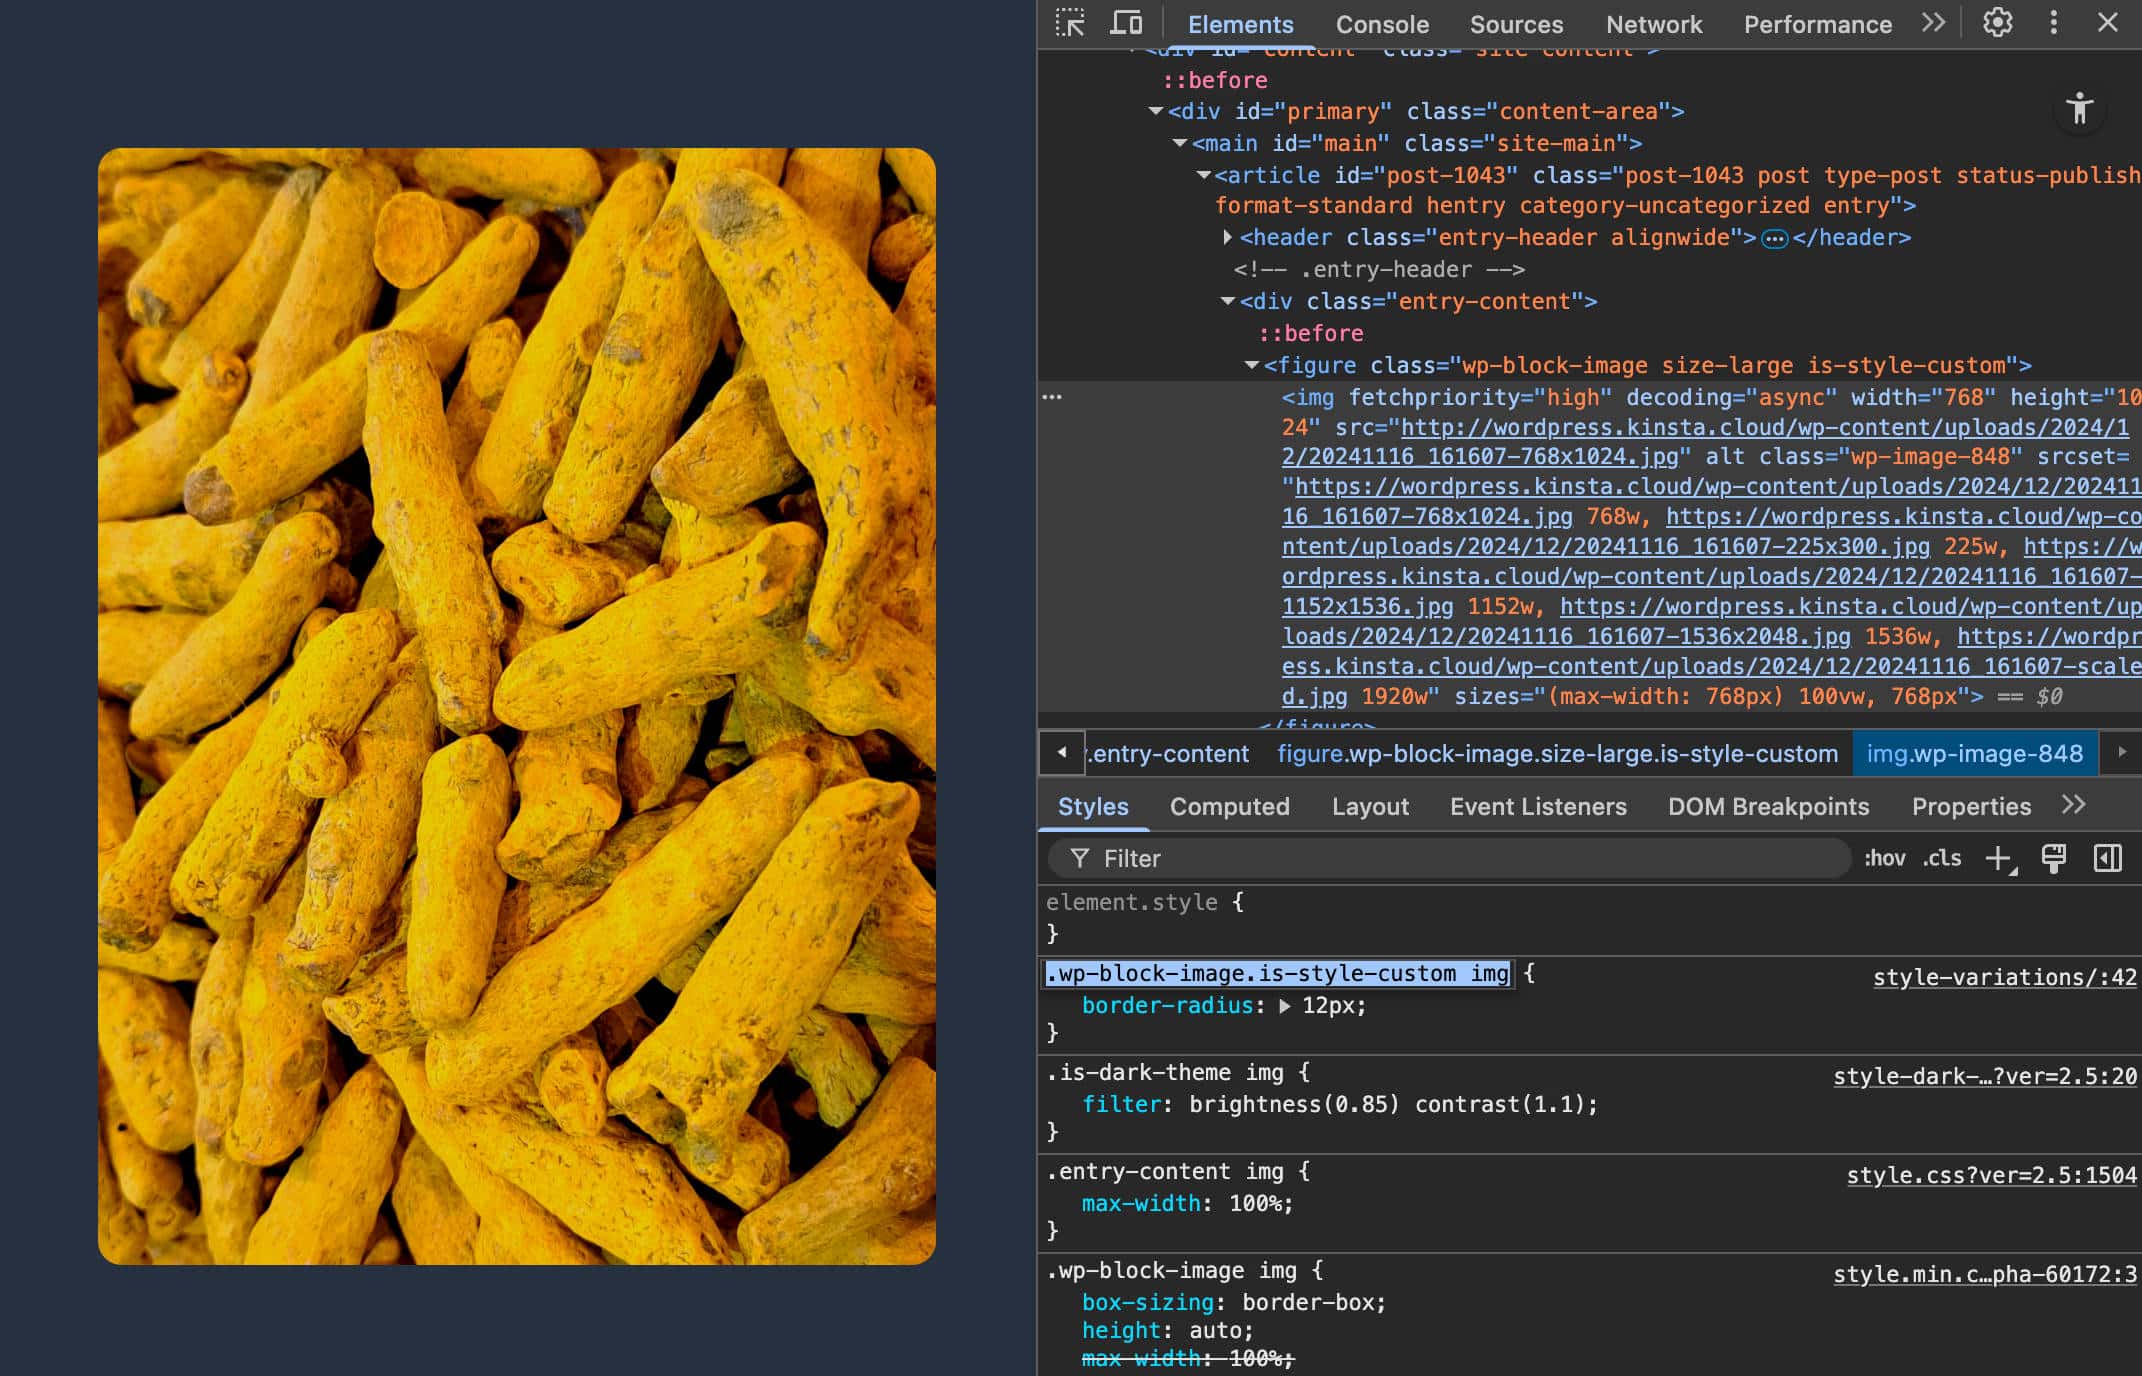Viewport: 2142px width, 1376px height.
Task: Activate the inspect element picker icon
Action: [x=1070, y=23]
